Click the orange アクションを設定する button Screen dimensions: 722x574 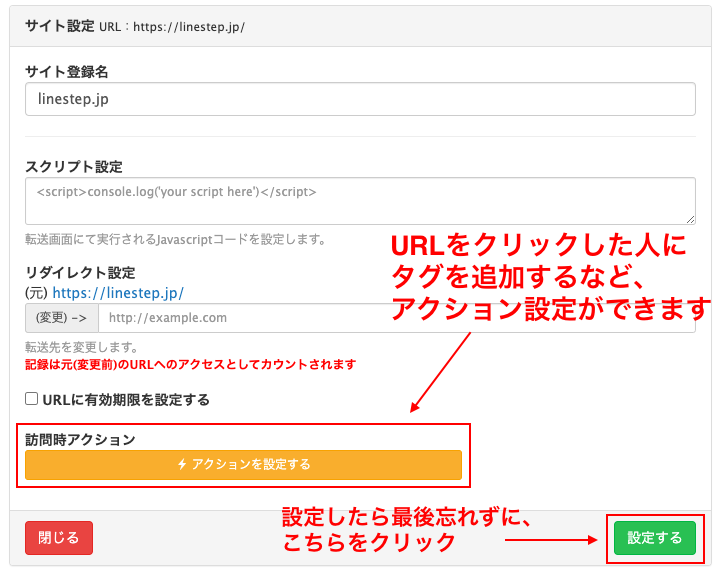(243, 464)
